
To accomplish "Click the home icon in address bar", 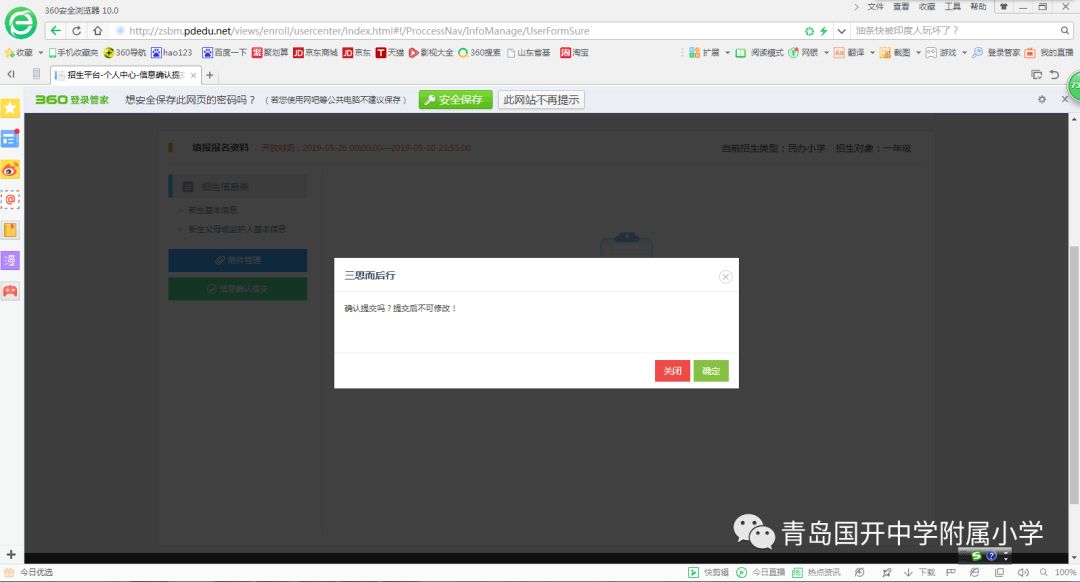I will click(97, 31).
